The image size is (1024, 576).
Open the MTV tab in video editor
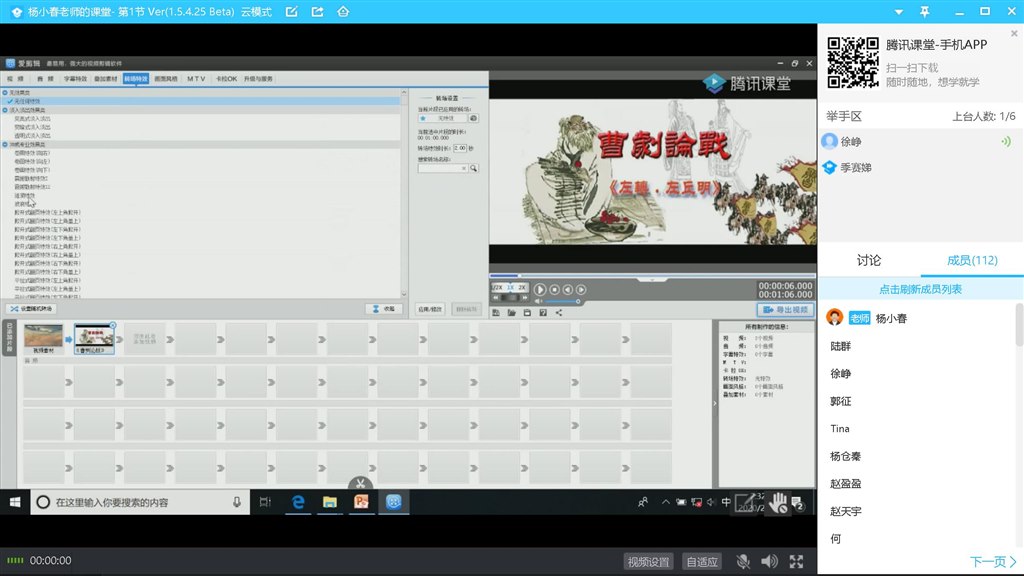click(x=196, y=78)
